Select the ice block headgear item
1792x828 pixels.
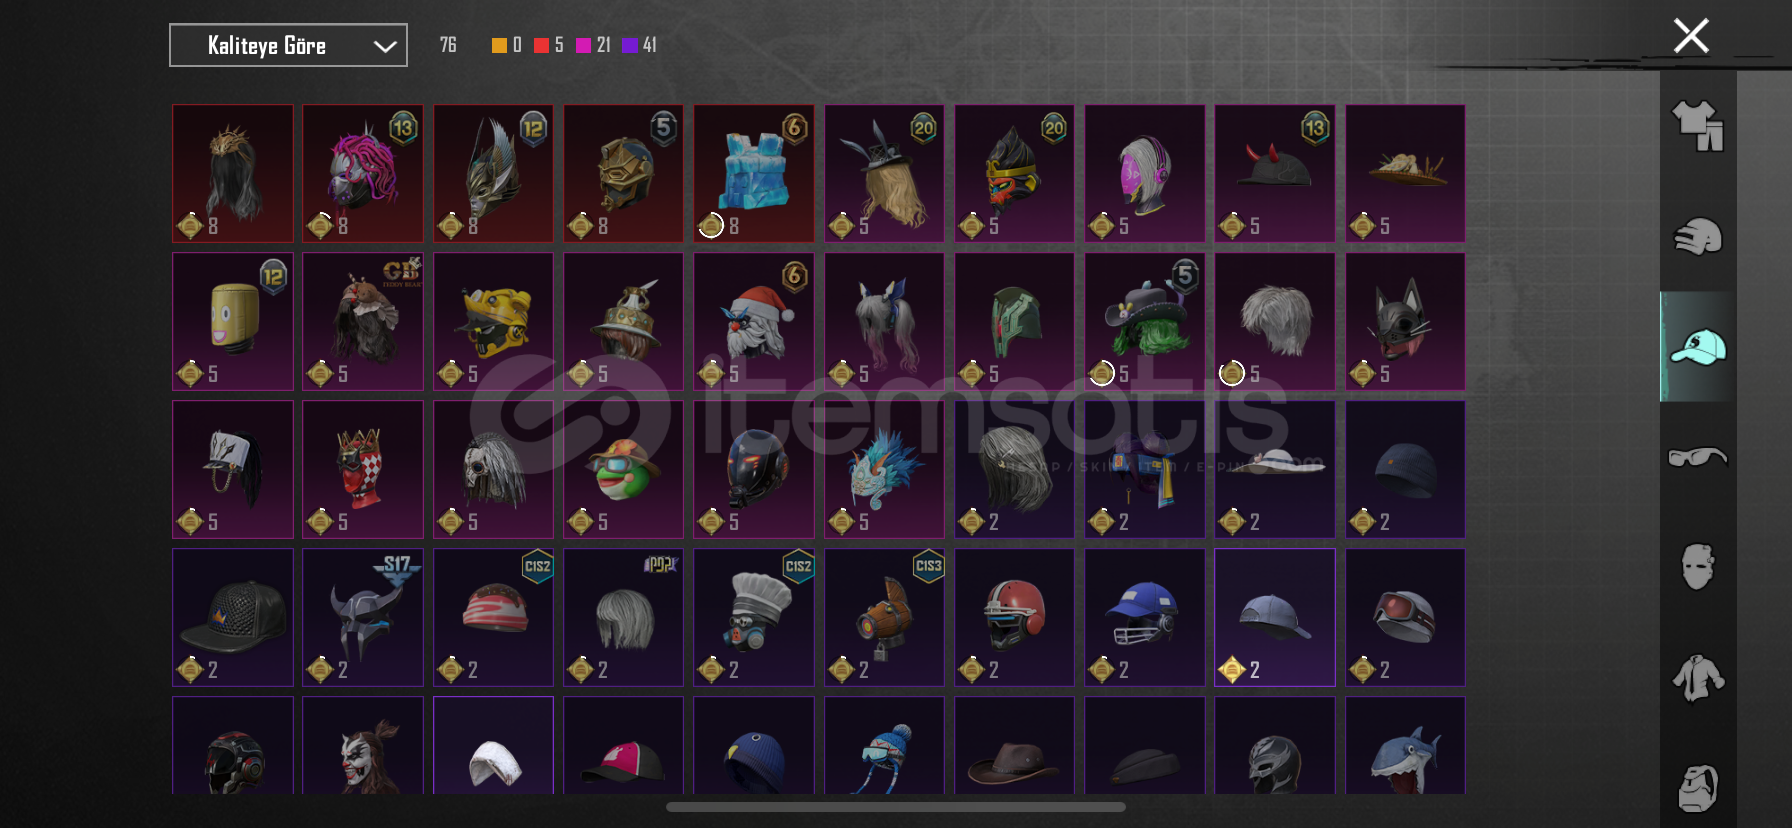[x=754, y=174]
